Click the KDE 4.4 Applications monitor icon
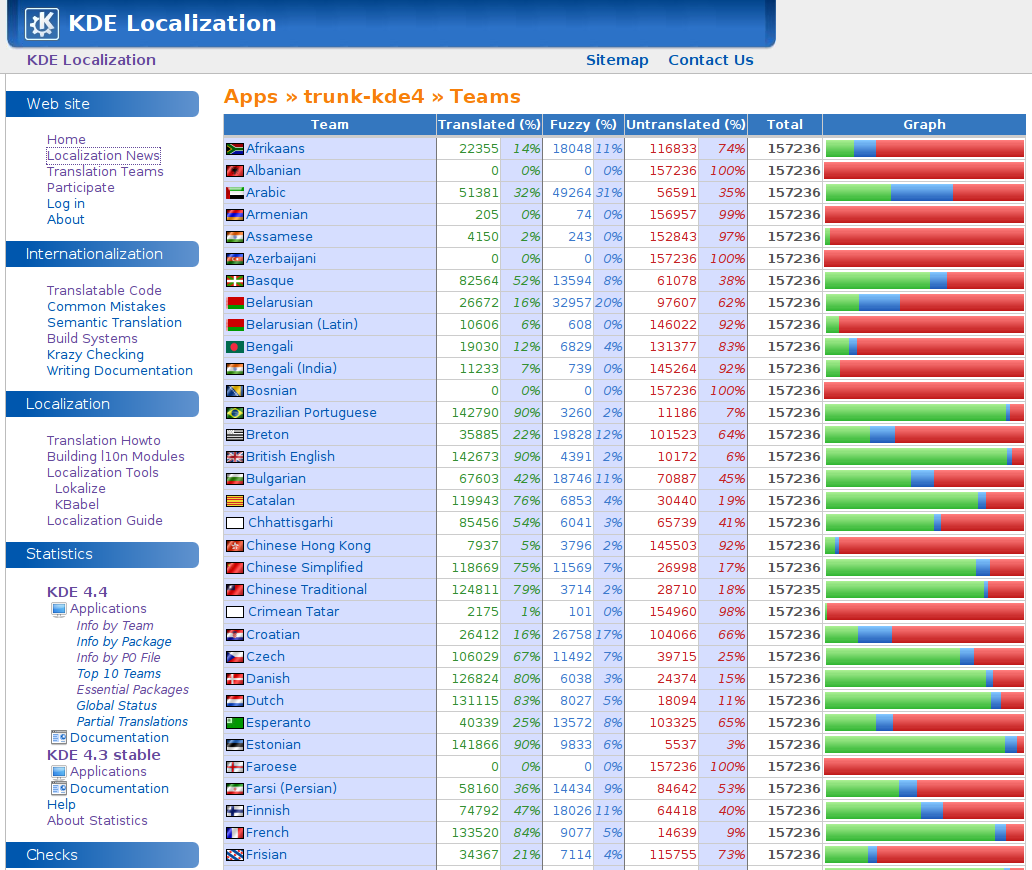 coord(59,609)
